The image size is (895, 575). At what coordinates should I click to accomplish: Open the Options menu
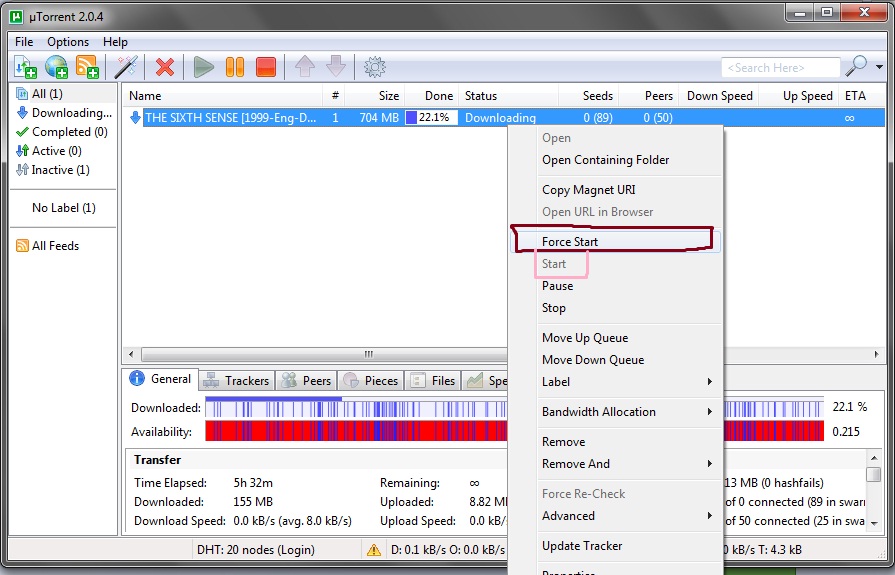click(68, 42)
